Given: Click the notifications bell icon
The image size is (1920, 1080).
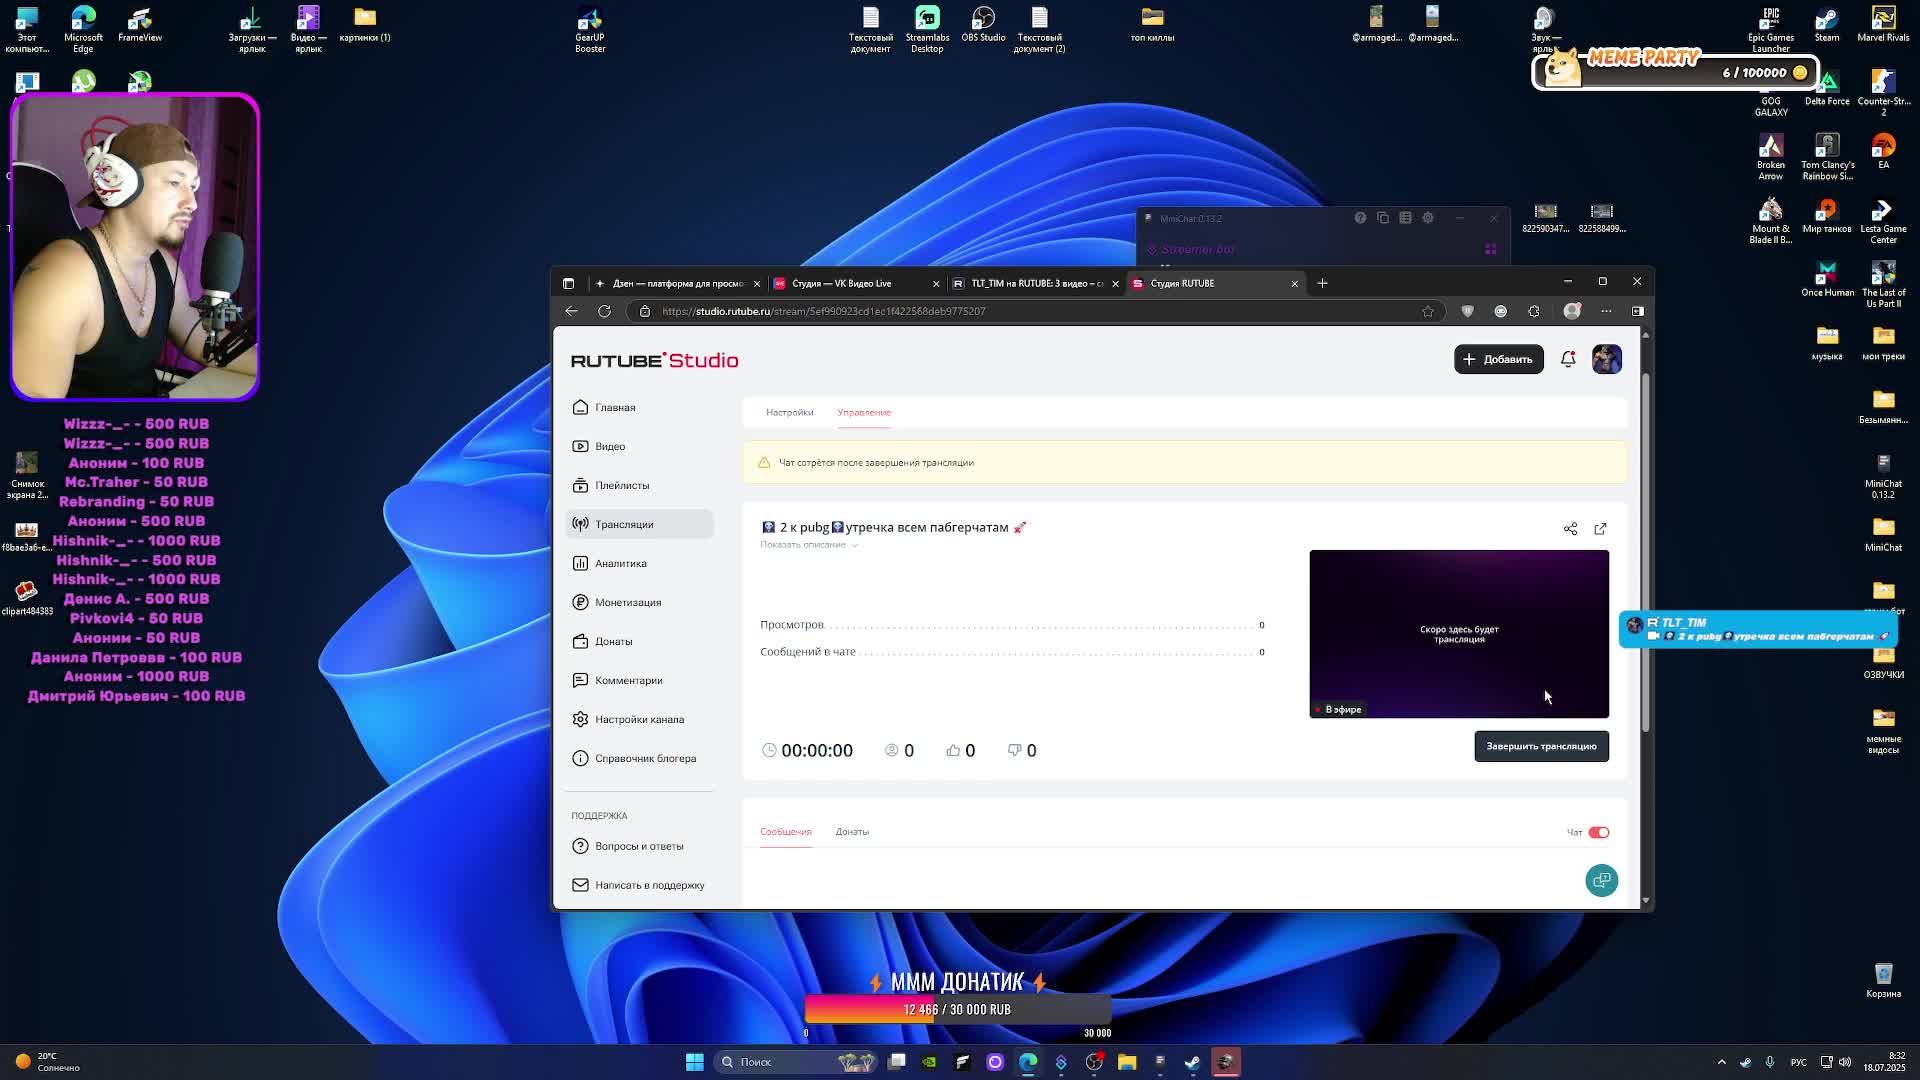Looking at the screenshot, I should tap(1568, 359).
